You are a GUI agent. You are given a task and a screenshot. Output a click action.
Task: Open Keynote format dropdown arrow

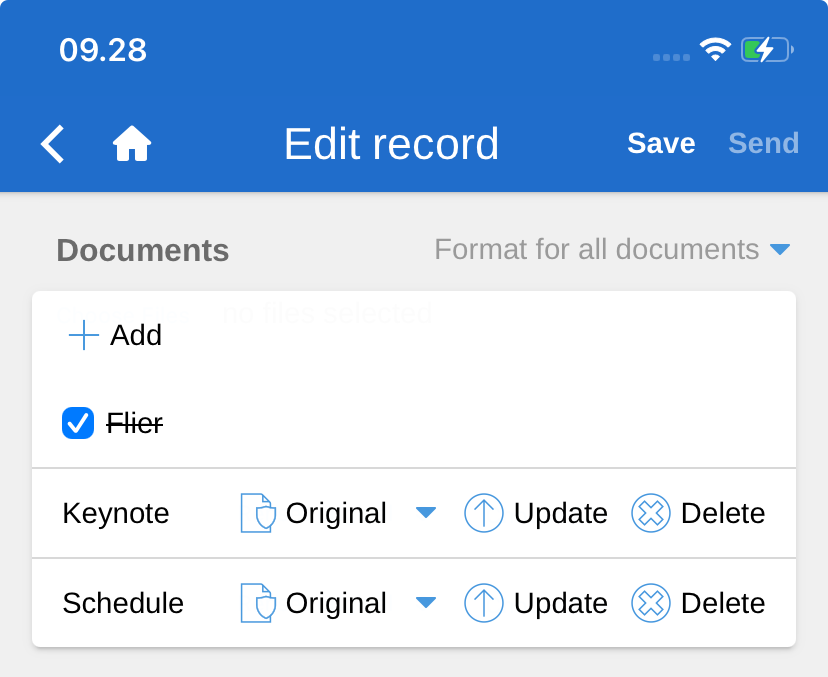click(x=426, y=513)
